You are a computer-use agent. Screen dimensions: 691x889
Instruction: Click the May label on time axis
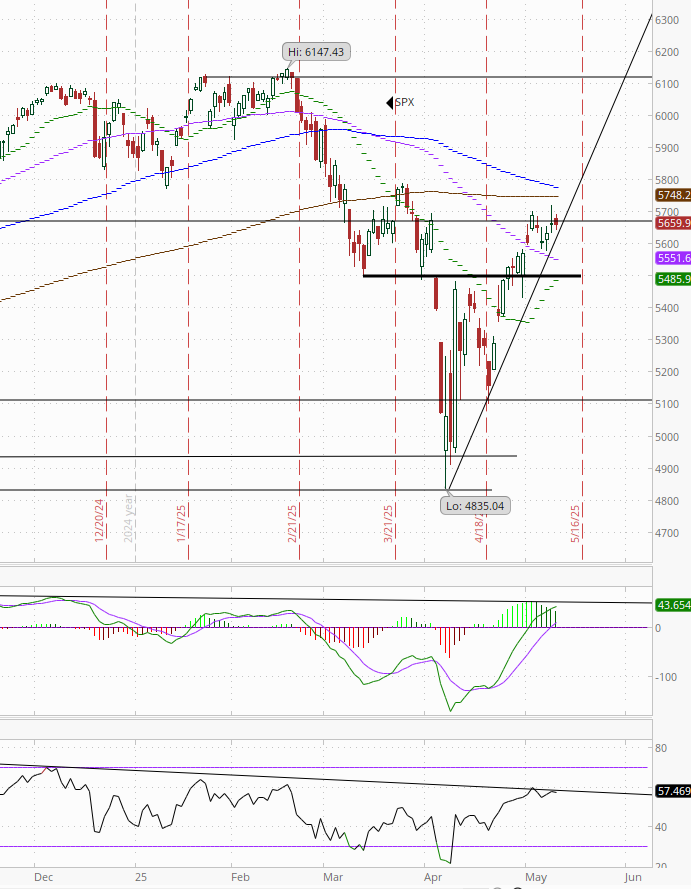tap(536, 877)
